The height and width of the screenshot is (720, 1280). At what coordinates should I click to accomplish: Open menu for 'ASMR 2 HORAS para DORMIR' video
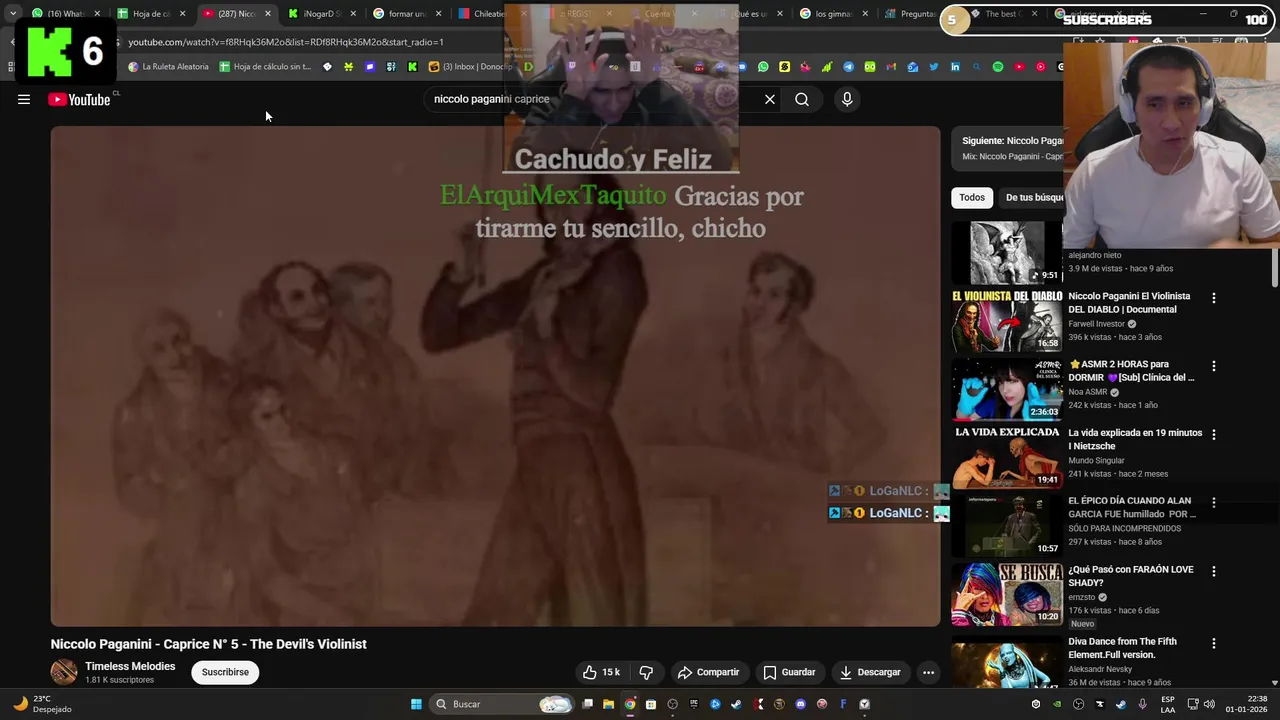(x=1214, y=366)
